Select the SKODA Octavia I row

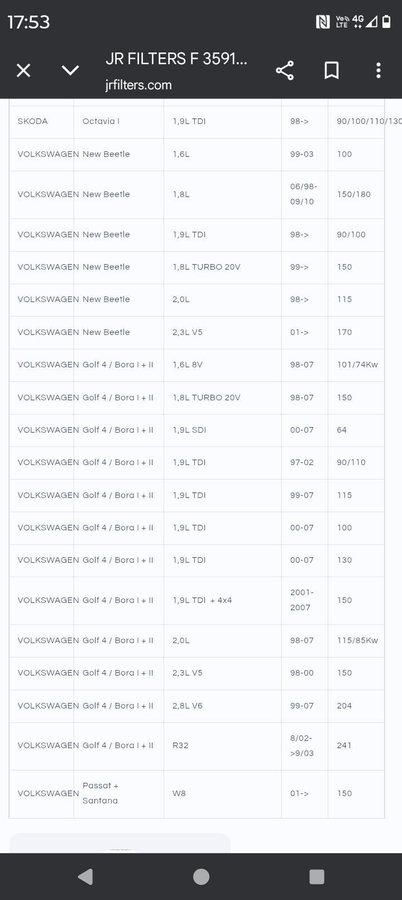click(x=197, y=122)
